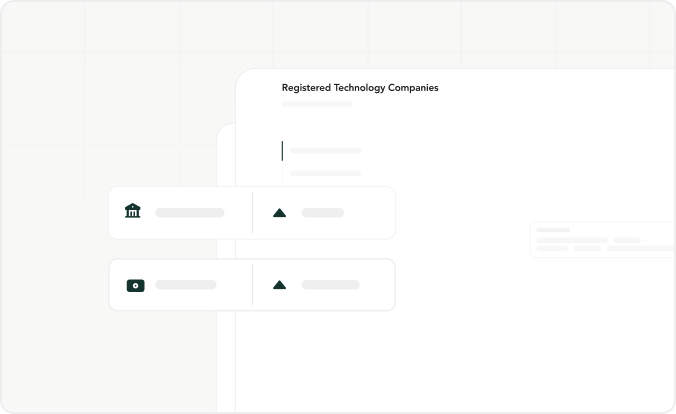Screen dimensions: 676x414
Task: Click the short bar in the tooltip's second row
Action: click(x=627, y=240)
